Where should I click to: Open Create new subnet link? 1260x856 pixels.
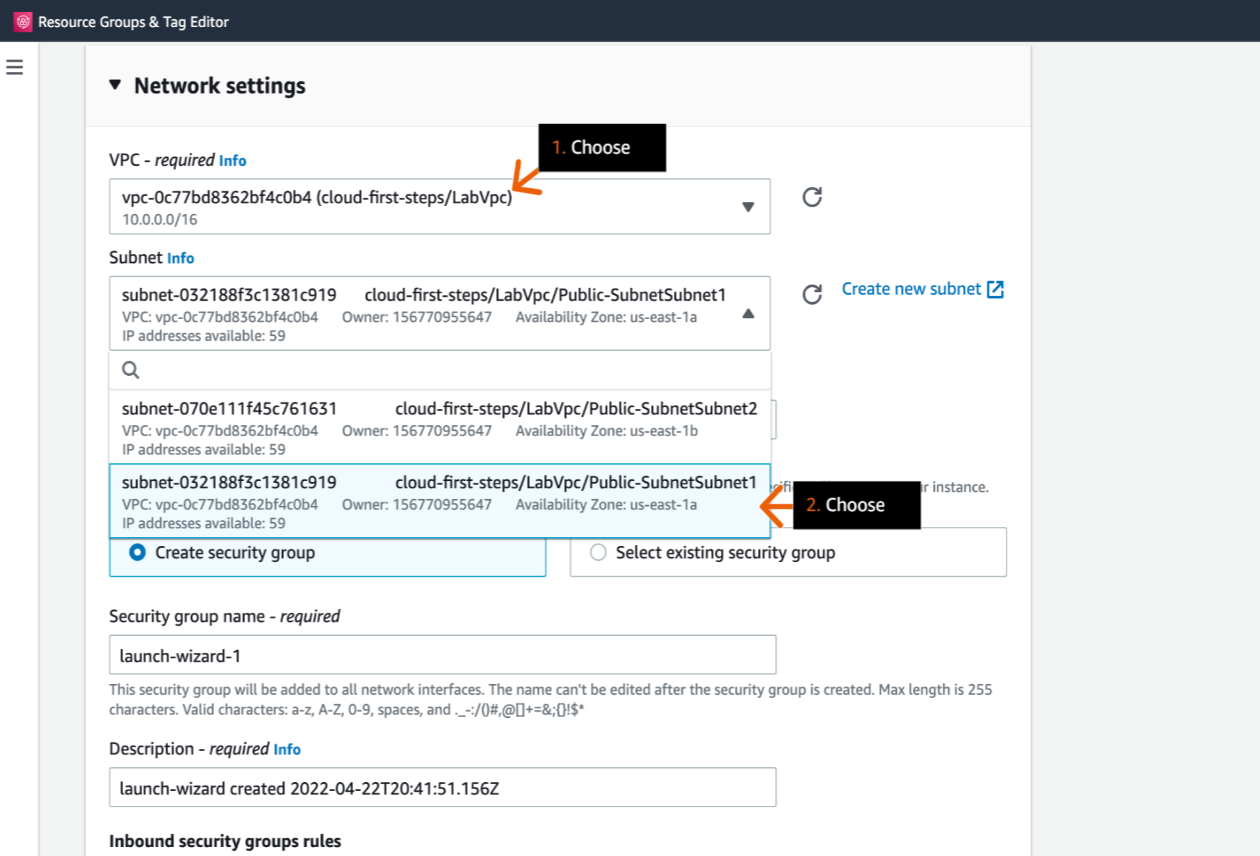pyautogui.click(x=912, y=288)
